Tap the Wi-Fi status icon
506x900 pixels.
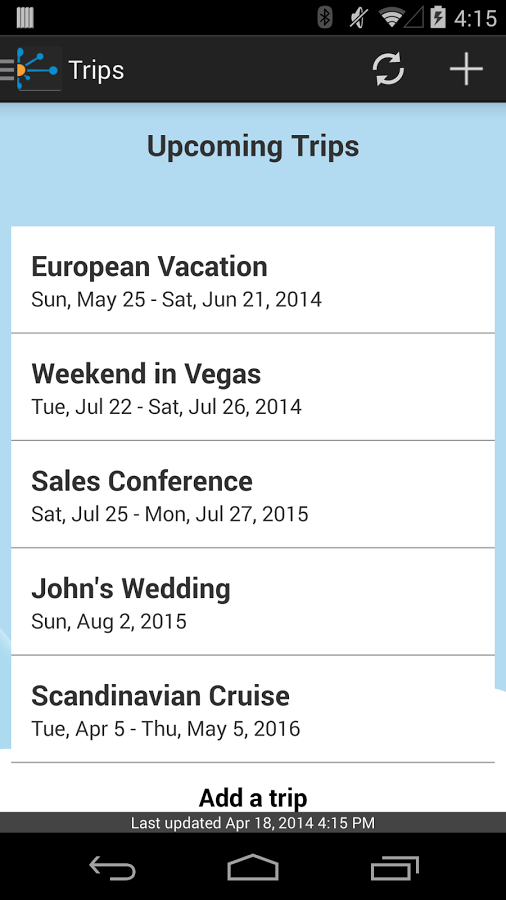(391, 18)
